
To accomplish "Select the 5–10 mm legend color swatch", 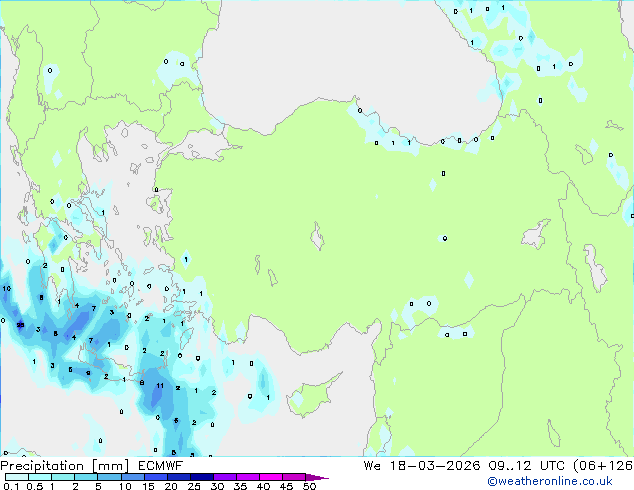I will (x=109, y=477).
